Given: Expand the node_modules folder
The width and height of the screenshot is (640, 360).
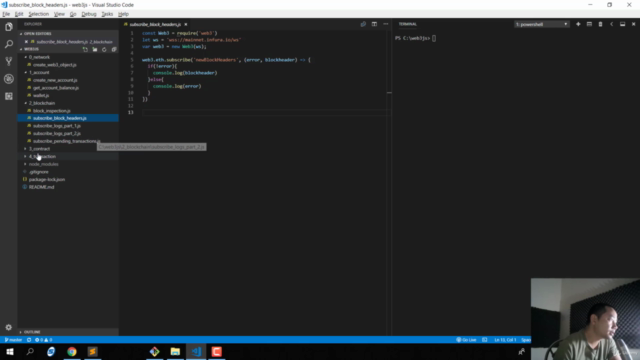Looking at the screenshot, I should [x=43, y=164].
